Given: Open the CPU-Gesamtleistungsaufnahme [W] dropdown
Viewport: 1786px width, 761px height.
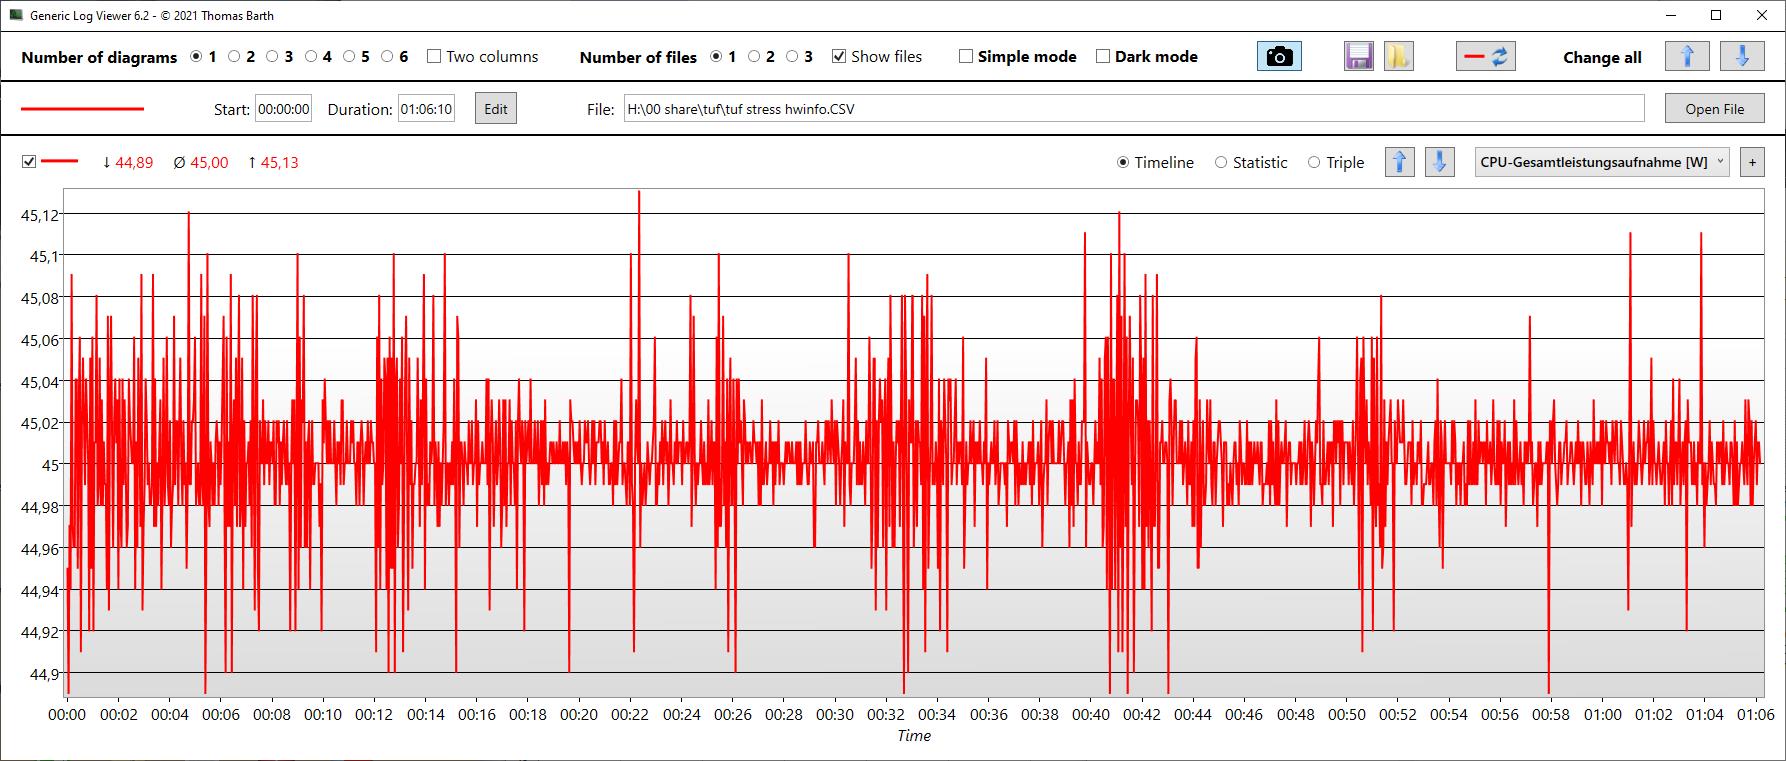Looking at the screenshot, I should click(1602, 162).
